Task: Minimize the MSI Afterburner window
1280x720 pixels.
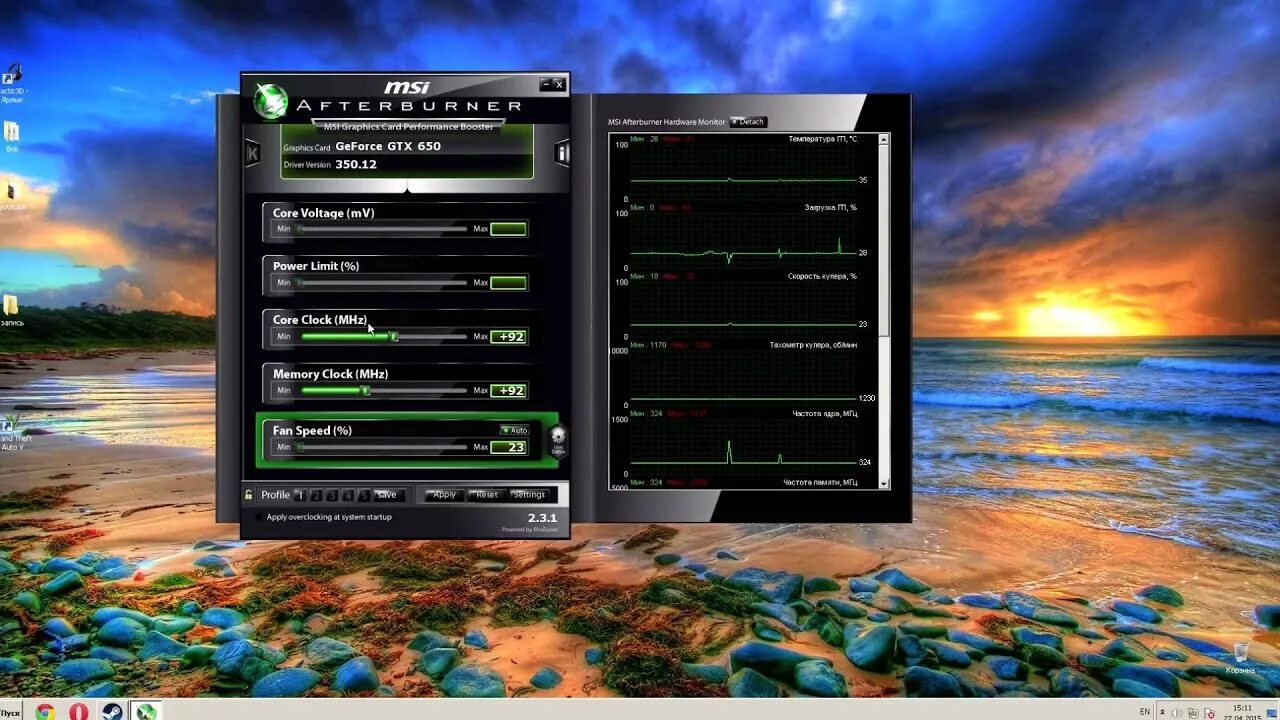Action: click(x=545, y=84)
